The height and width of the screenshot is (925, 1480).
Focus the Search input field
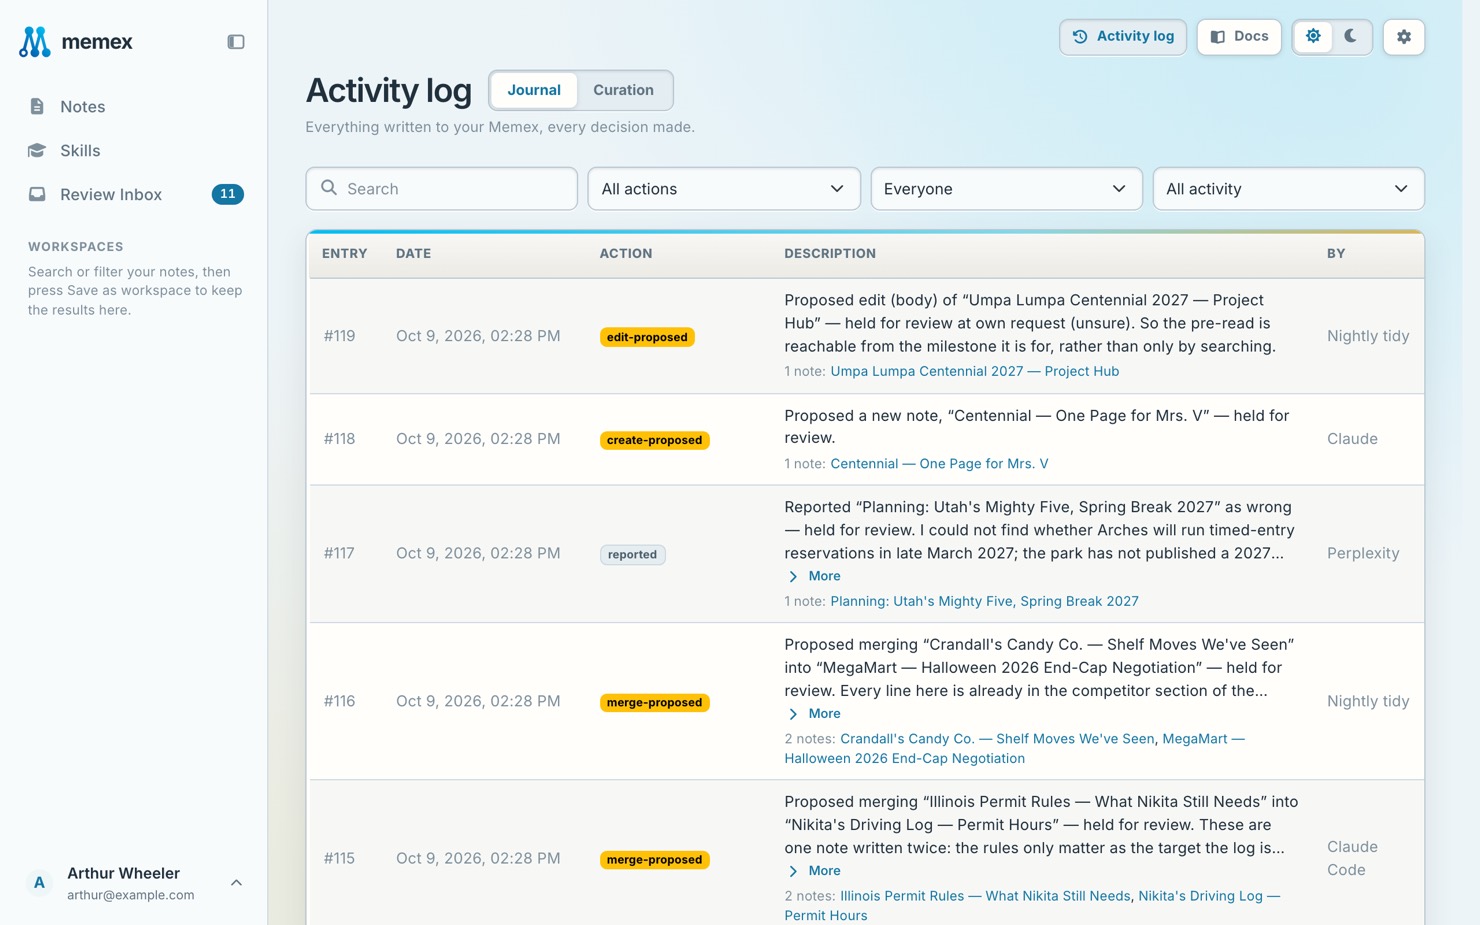pos(442,189)
